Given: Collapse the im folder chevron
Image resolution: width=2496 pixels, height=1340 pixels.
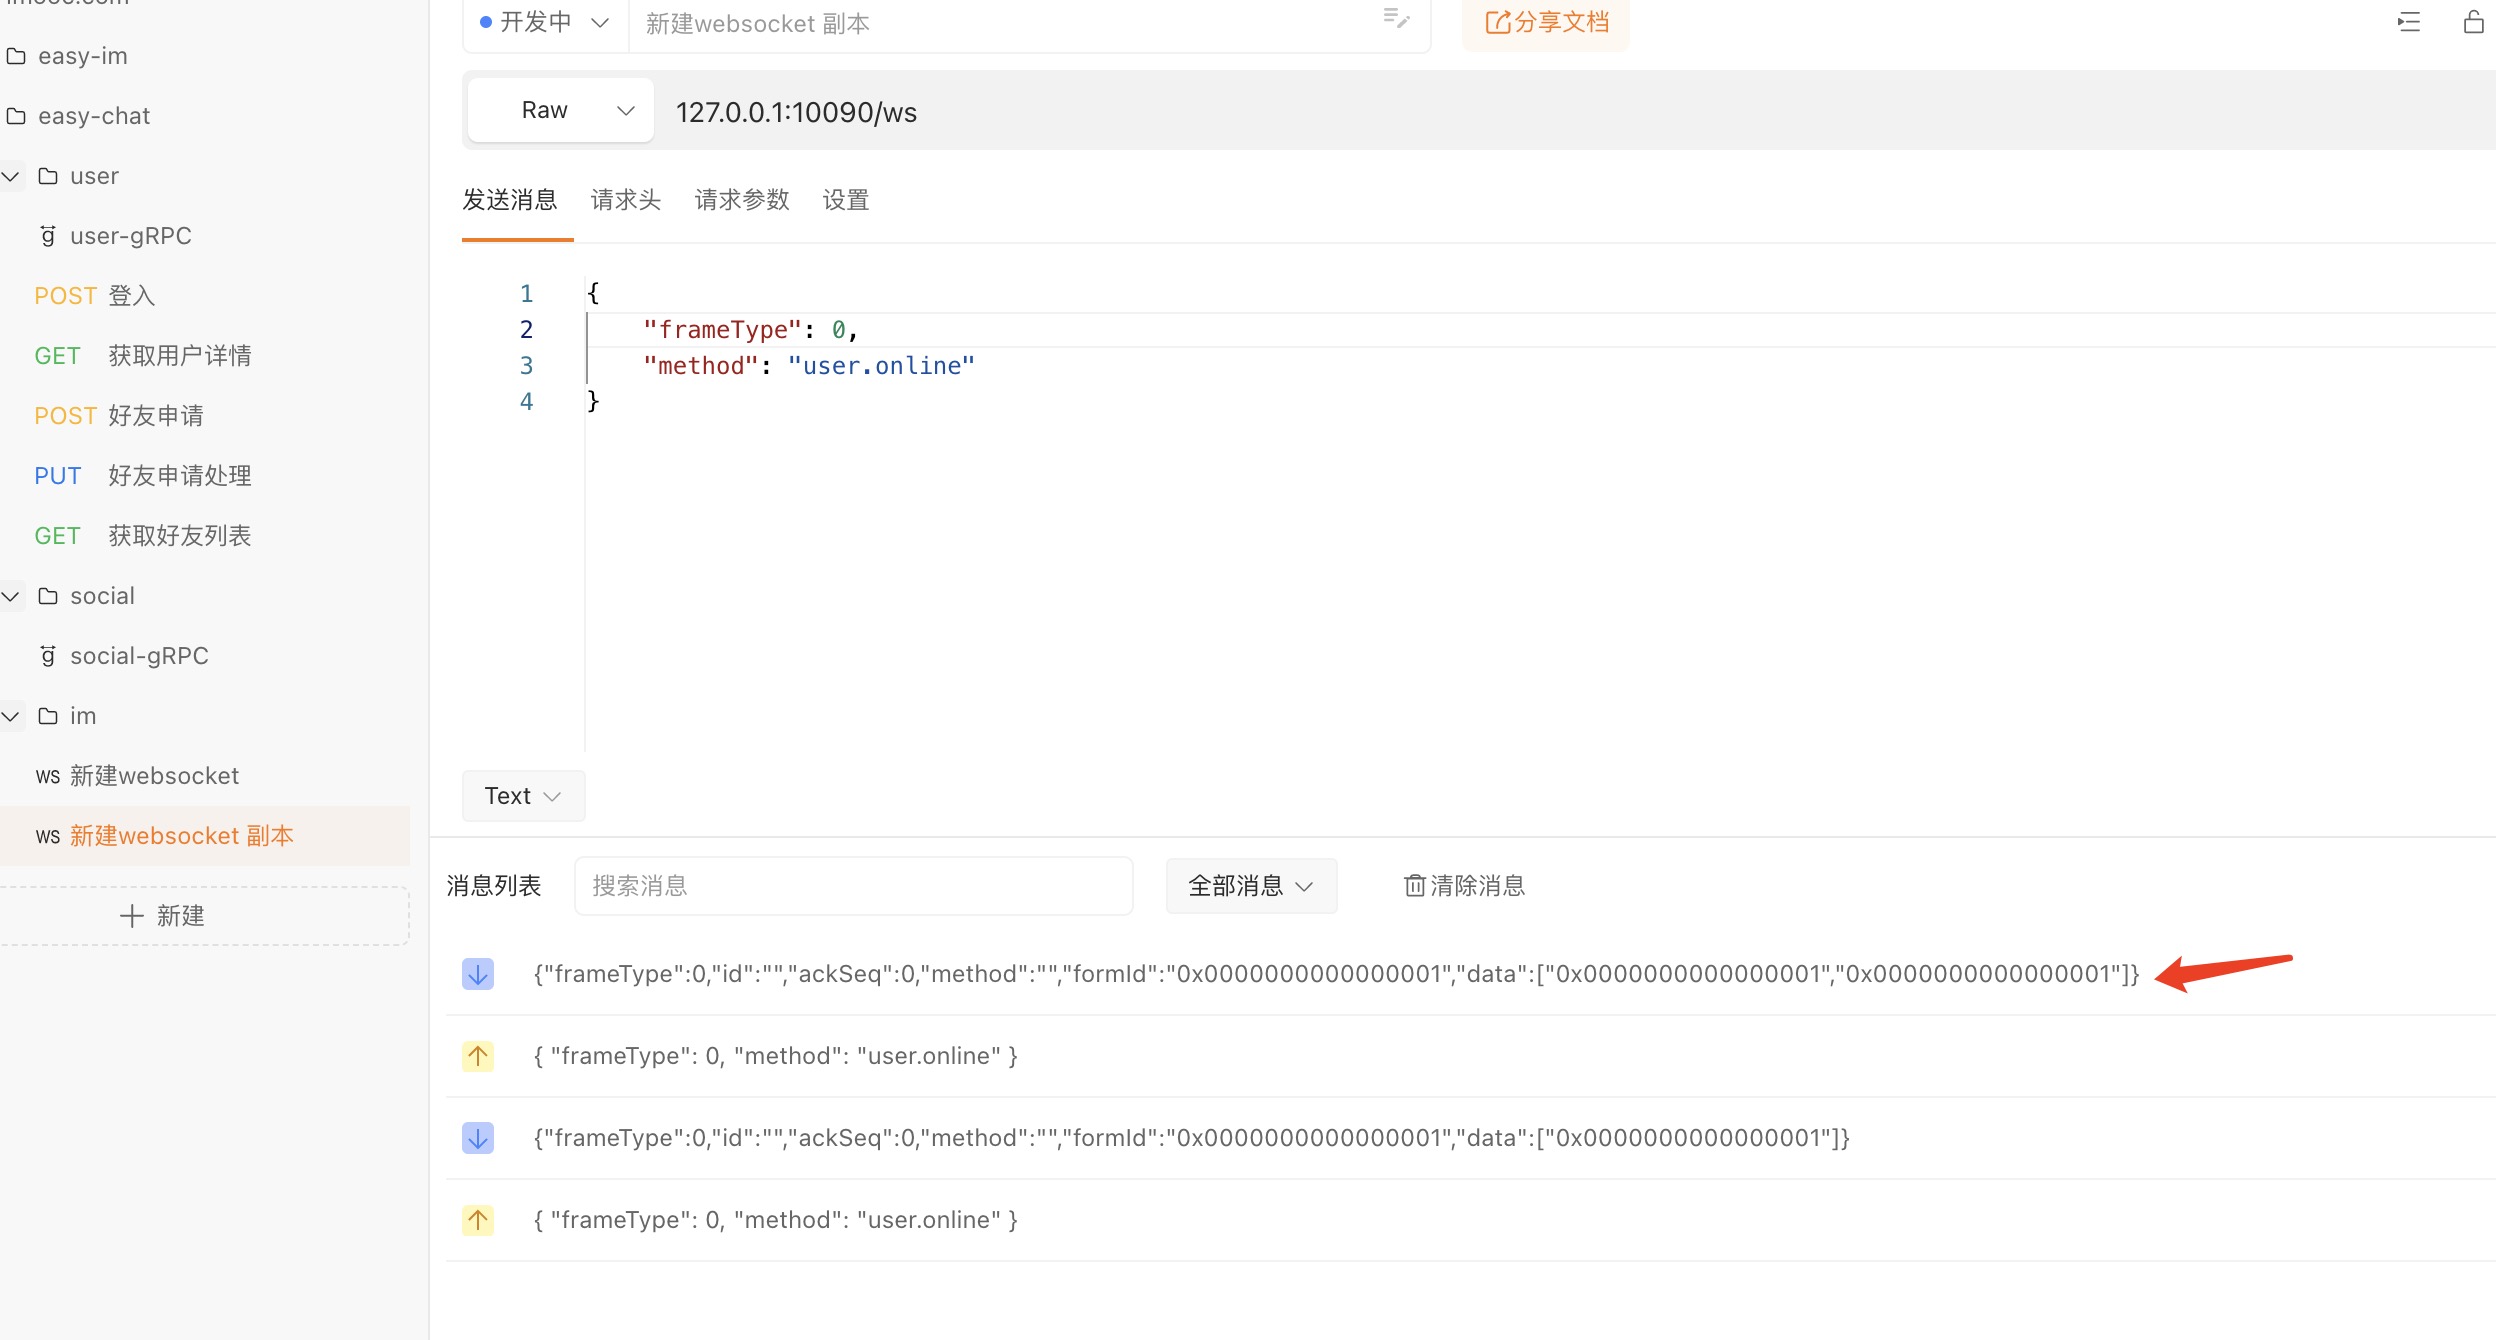Looking at the screenshot, I should point(12,716).
